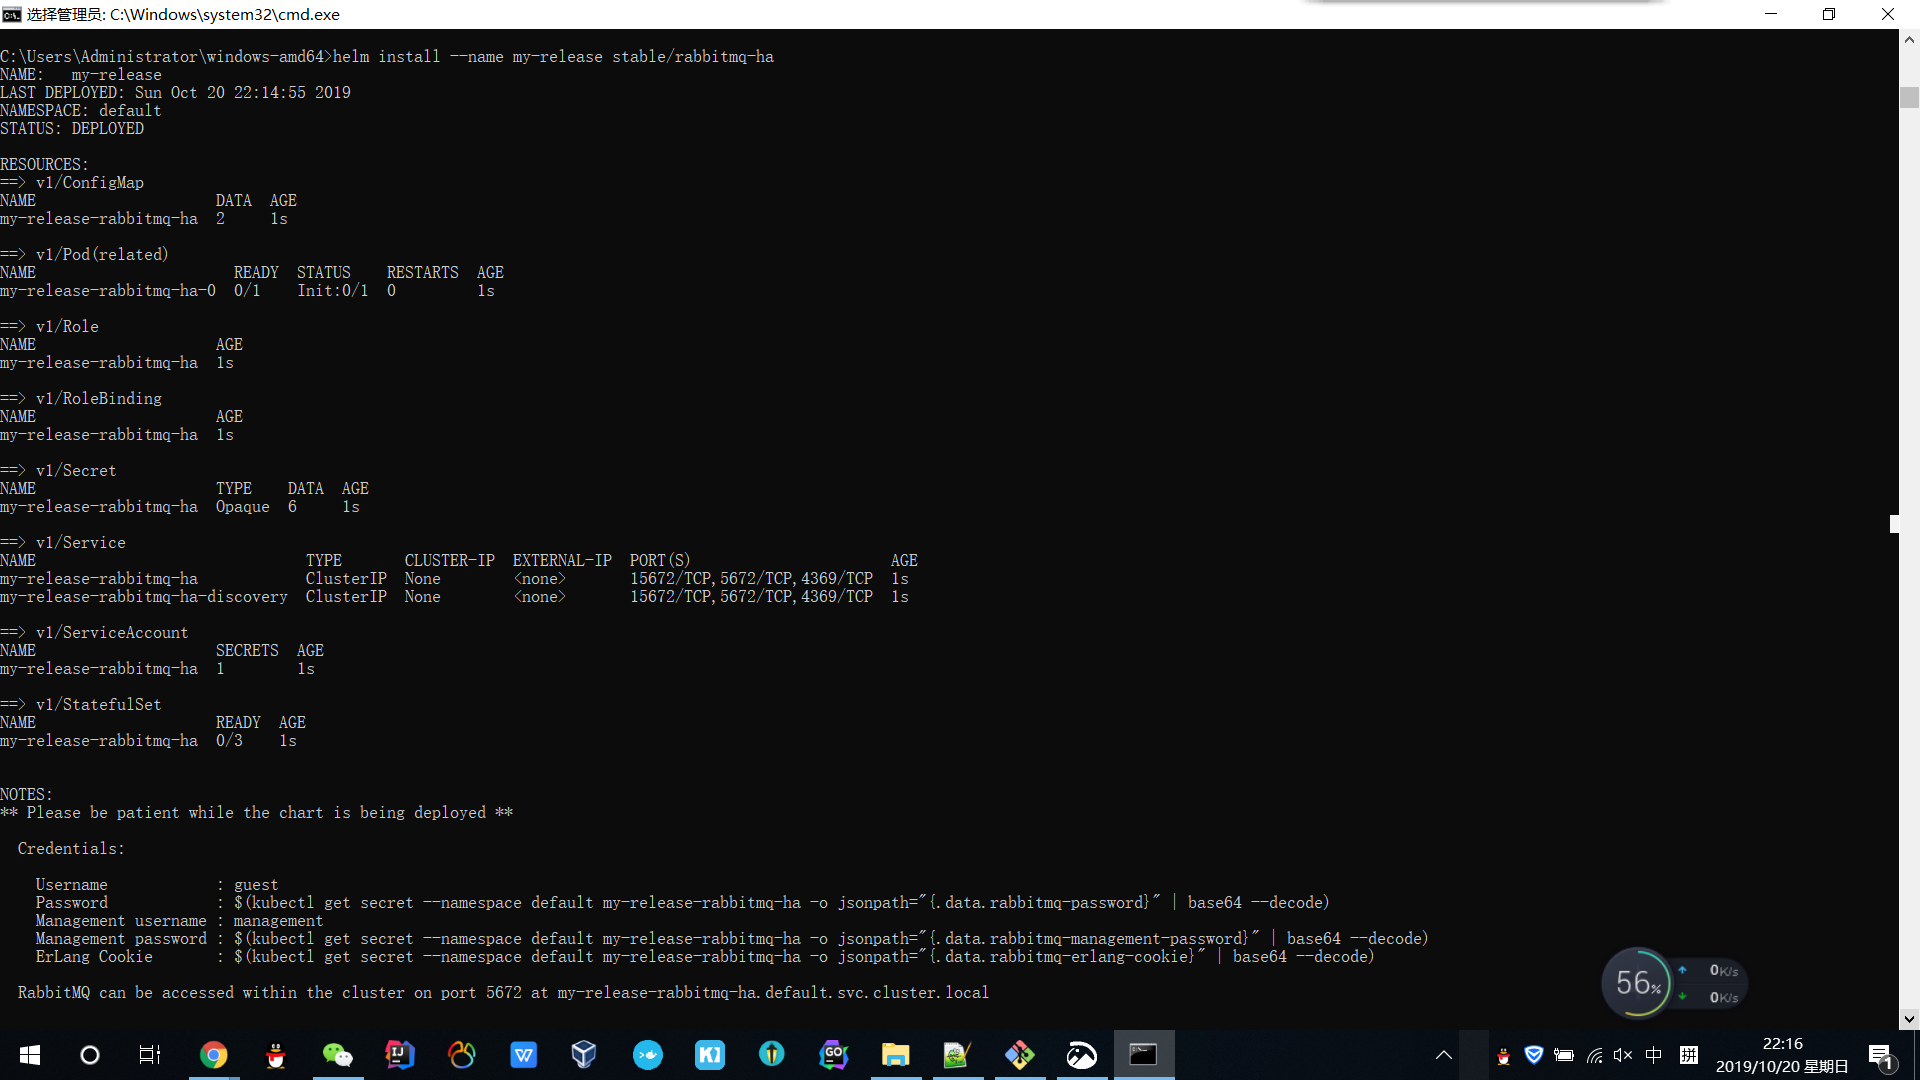Open WeChat from the taskbar
1920x1080 pixels.
337,1055
